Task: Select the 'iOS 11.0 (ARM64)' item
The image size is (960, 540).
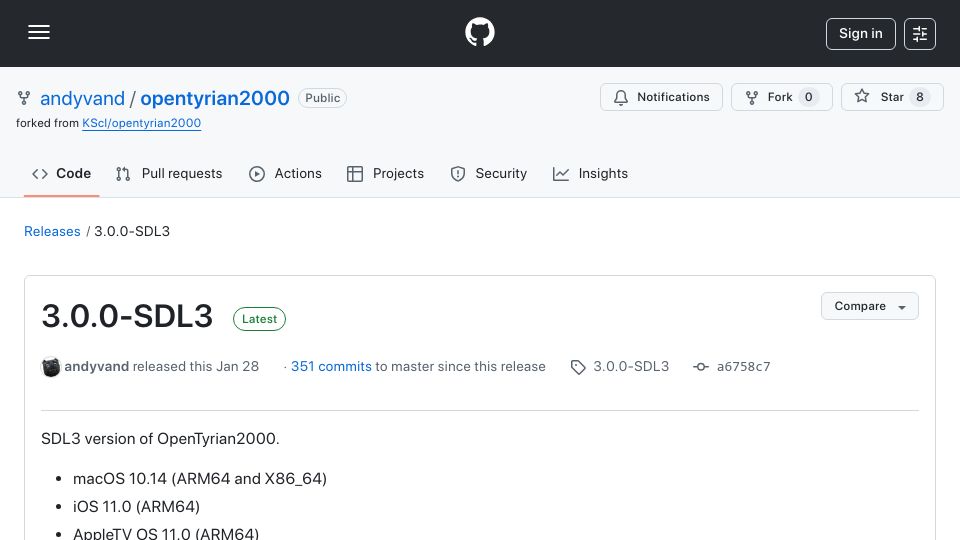Action: click(137, 507)
